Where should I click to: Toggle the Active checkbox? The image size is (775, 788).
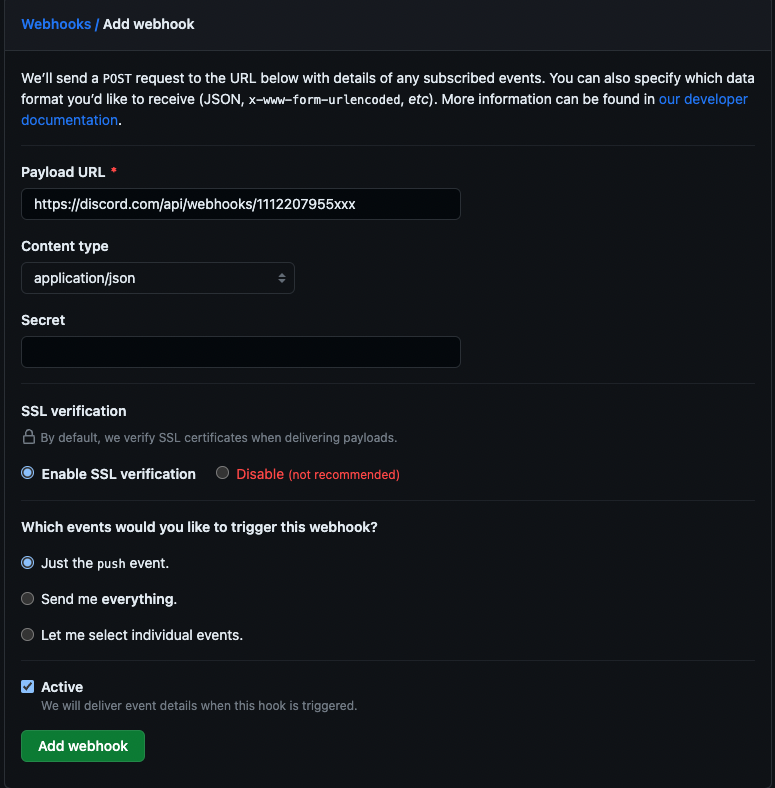pos(28,687)
